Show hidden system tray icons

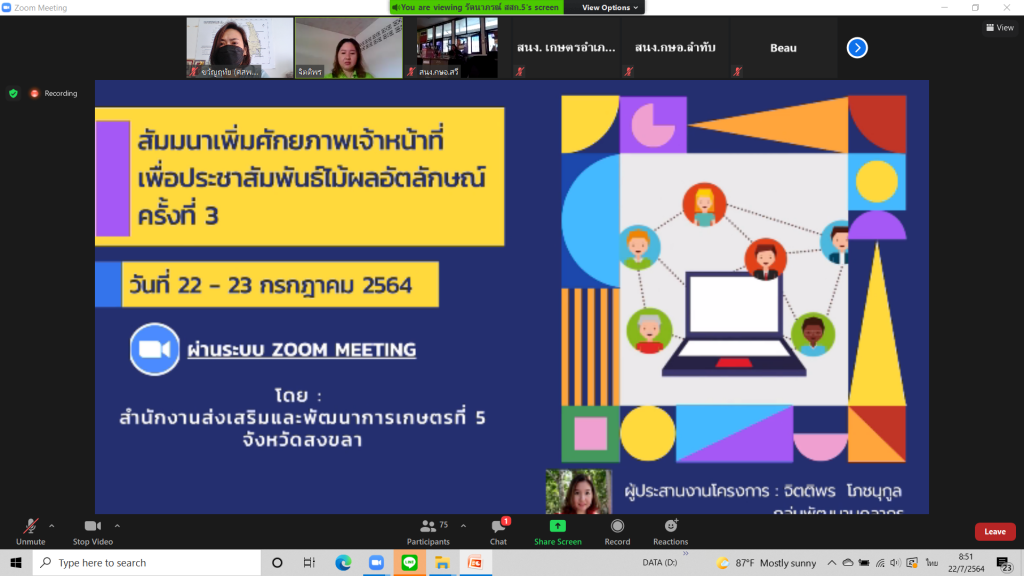831,562
